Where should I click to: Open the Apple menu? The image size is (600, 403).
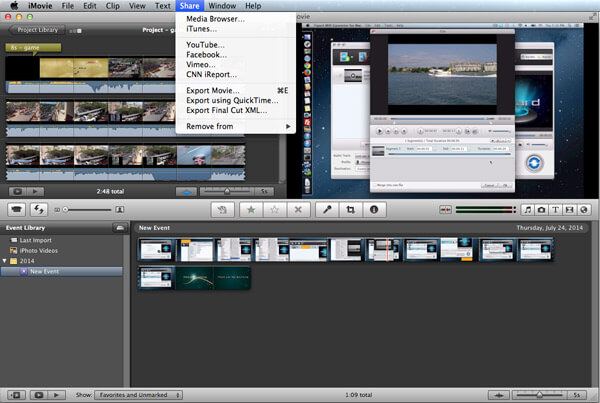click(14, 6)
